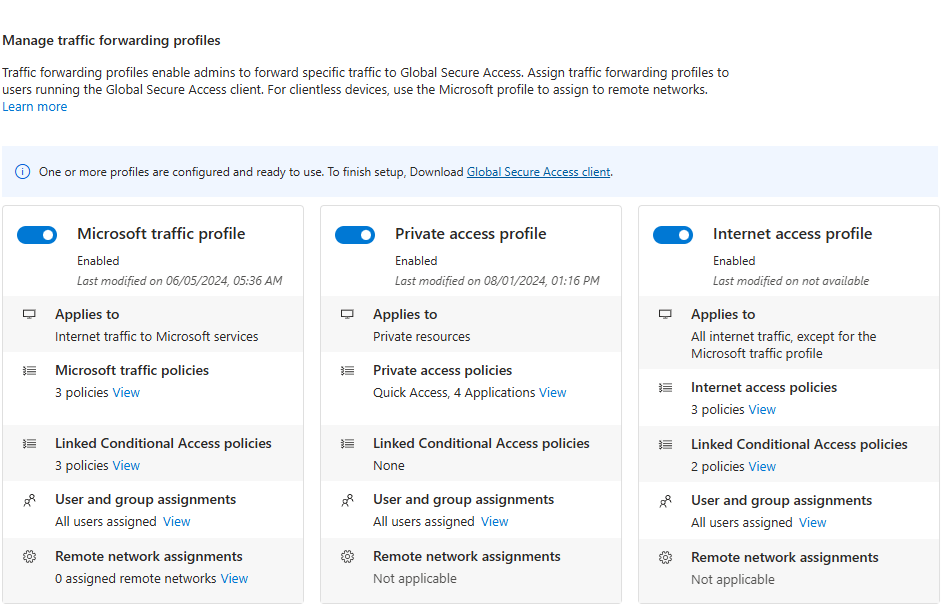Click 'Enabled' status under Internet access profile

tap(735, 261)
